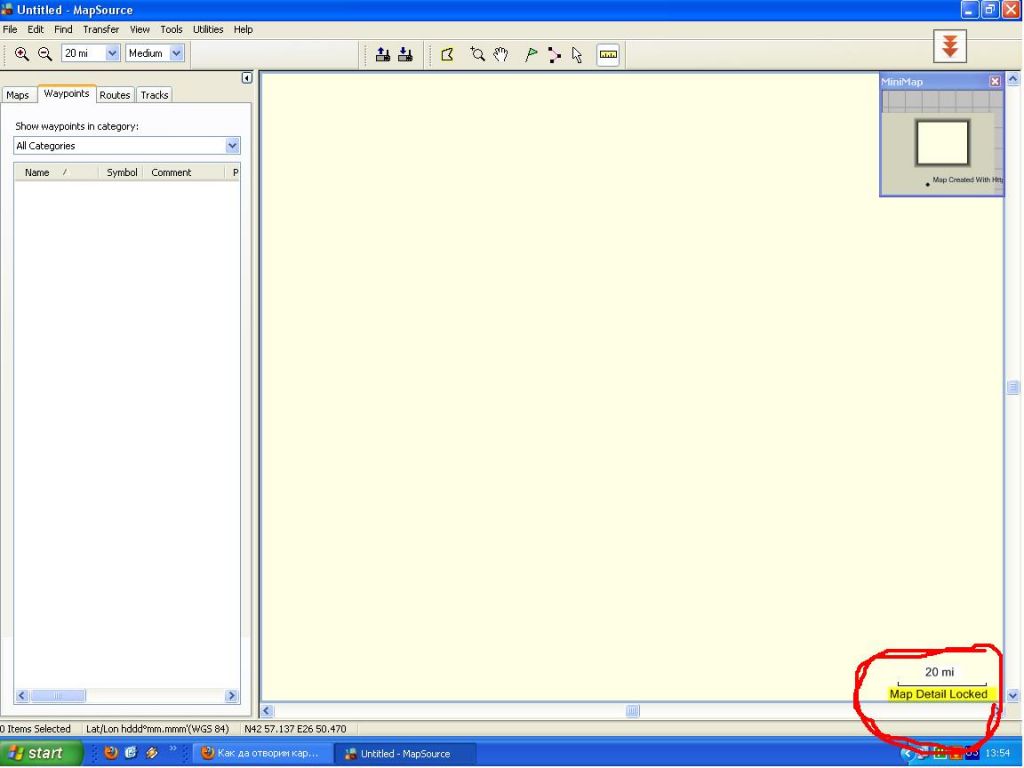Select the Zoom tool in toolbar
The image size is (1024, 768).
coord(477,55)
